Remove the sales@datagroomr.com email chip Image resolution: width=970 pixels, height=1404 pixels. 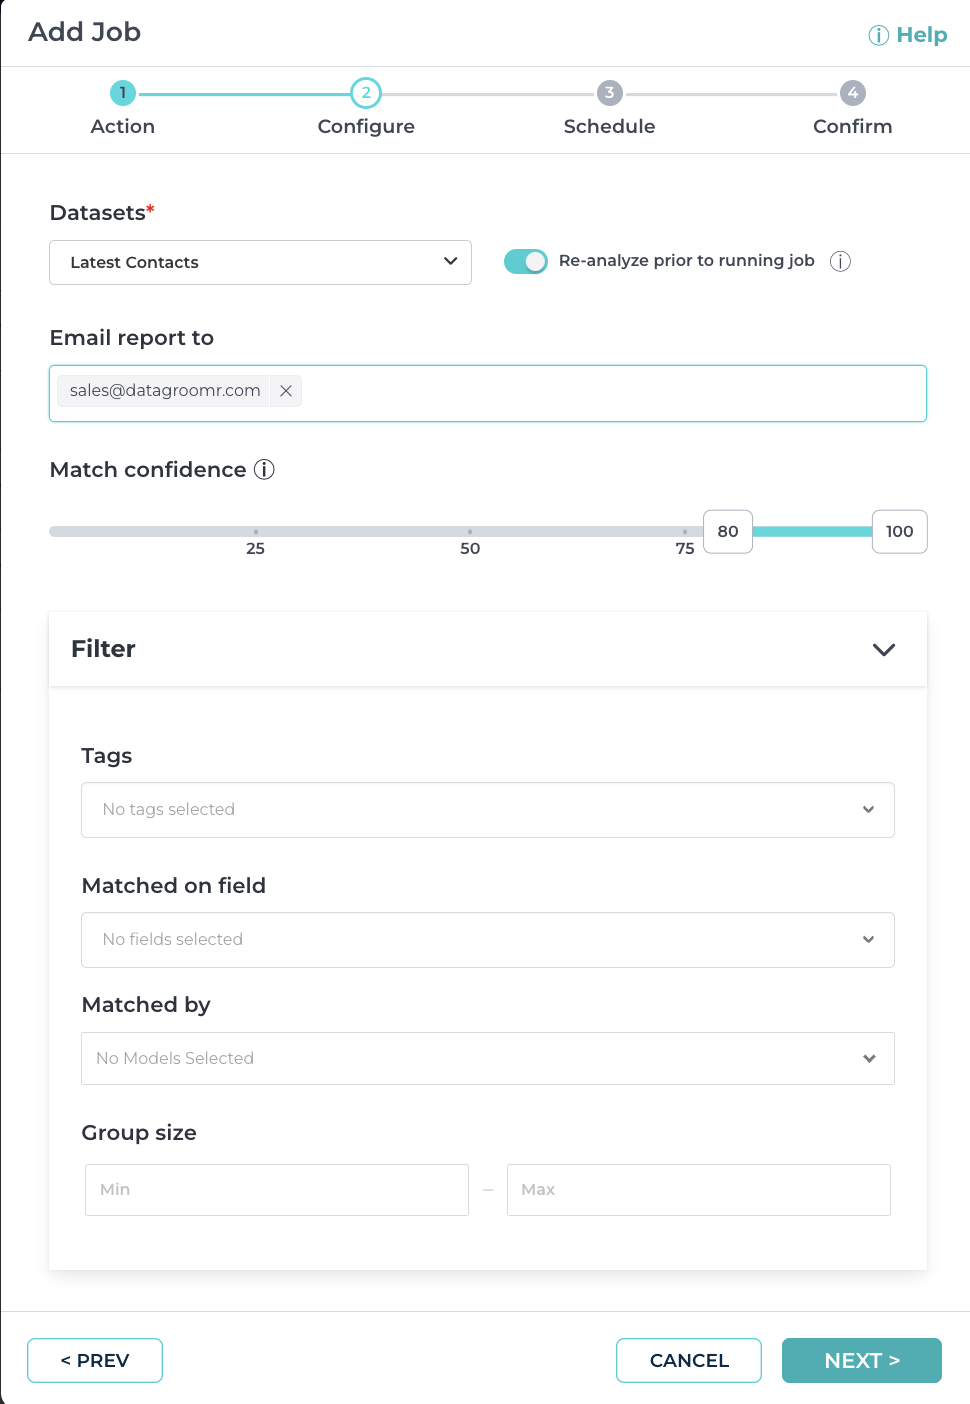(286, 391)
